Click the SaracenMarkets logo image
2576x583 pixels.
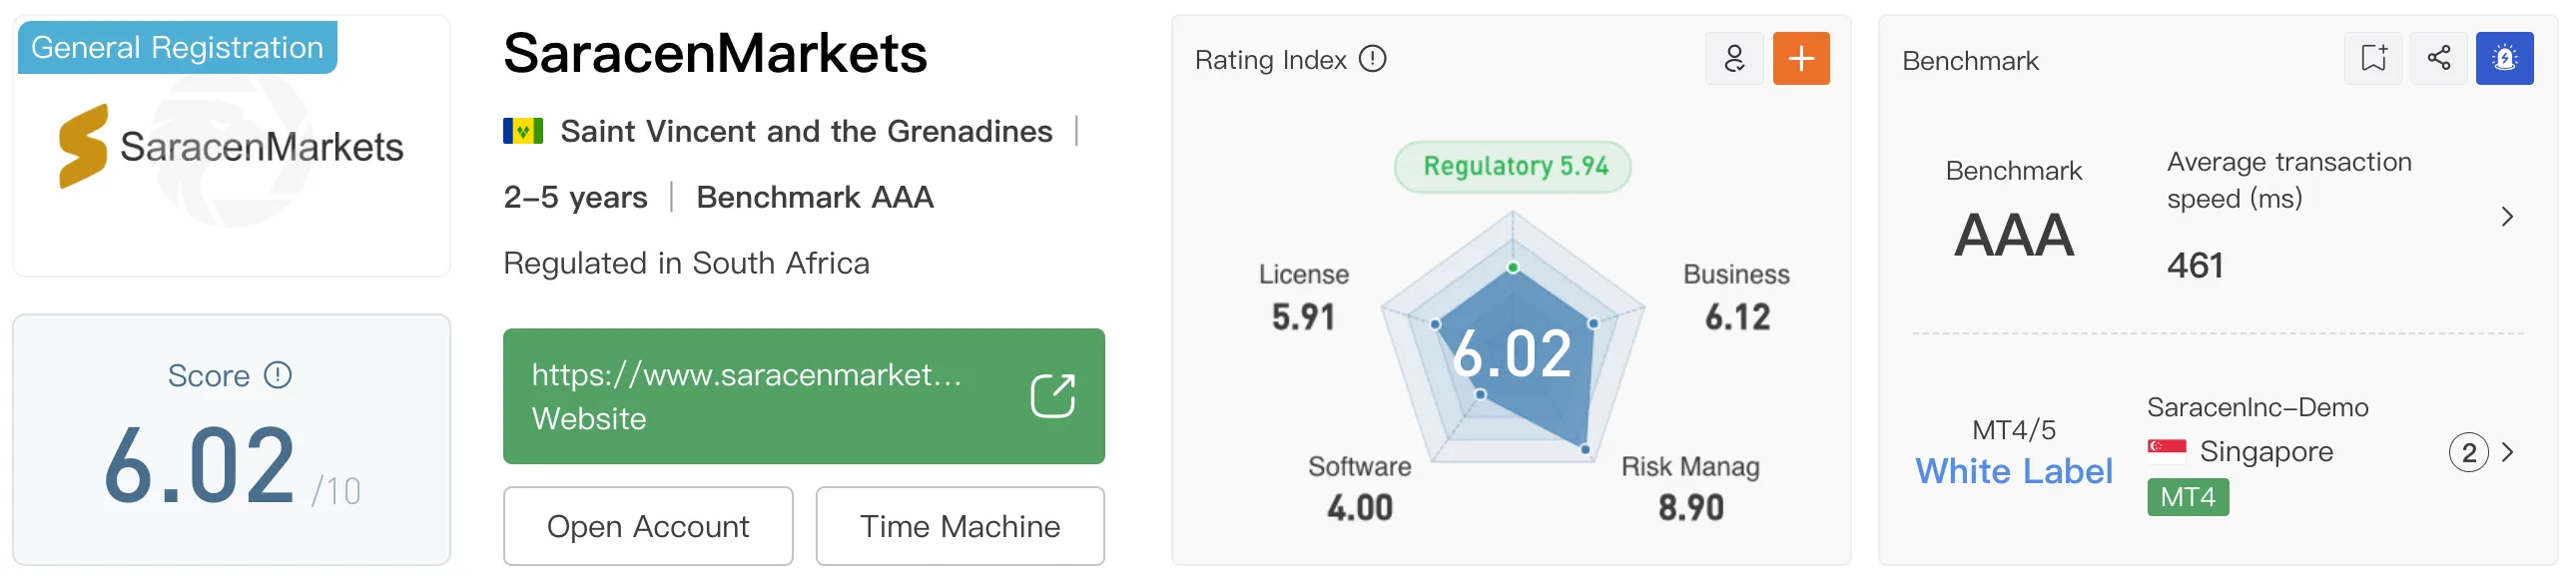[231, 147]
